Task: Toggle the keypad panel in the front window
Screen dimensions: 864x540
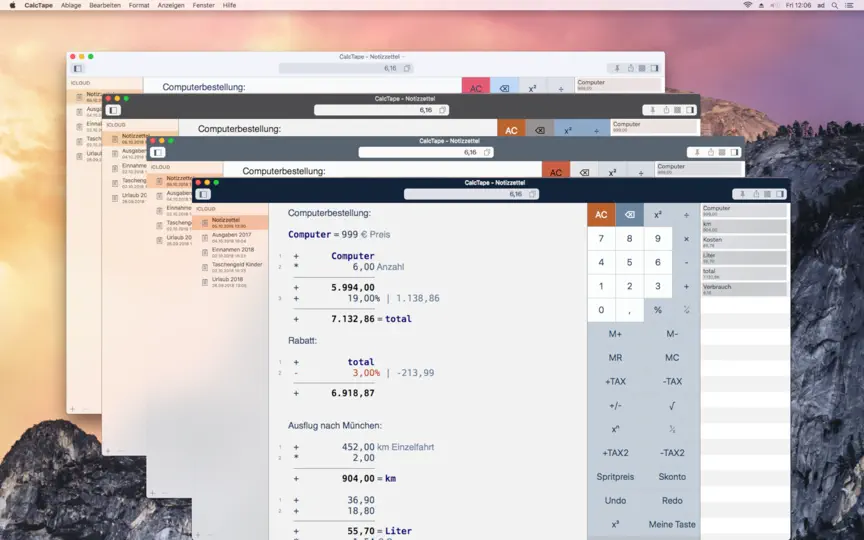Action: click(768, 194)
